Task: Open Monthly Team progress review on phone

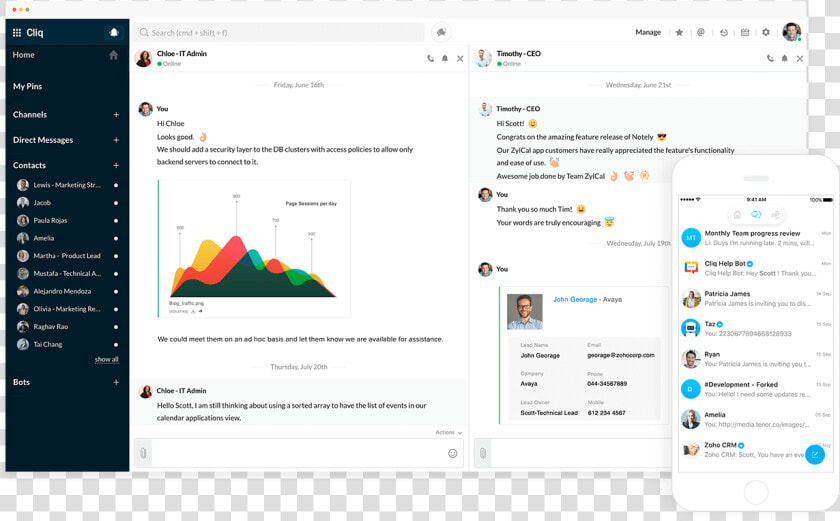Action: [755, 238]
